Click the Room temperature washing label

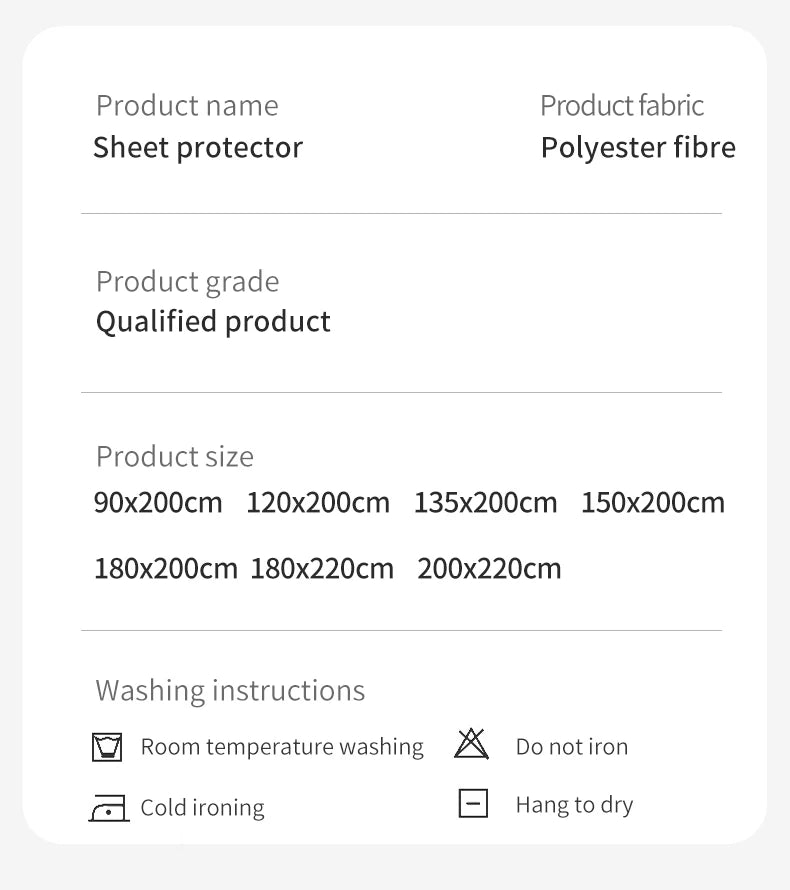282,747
